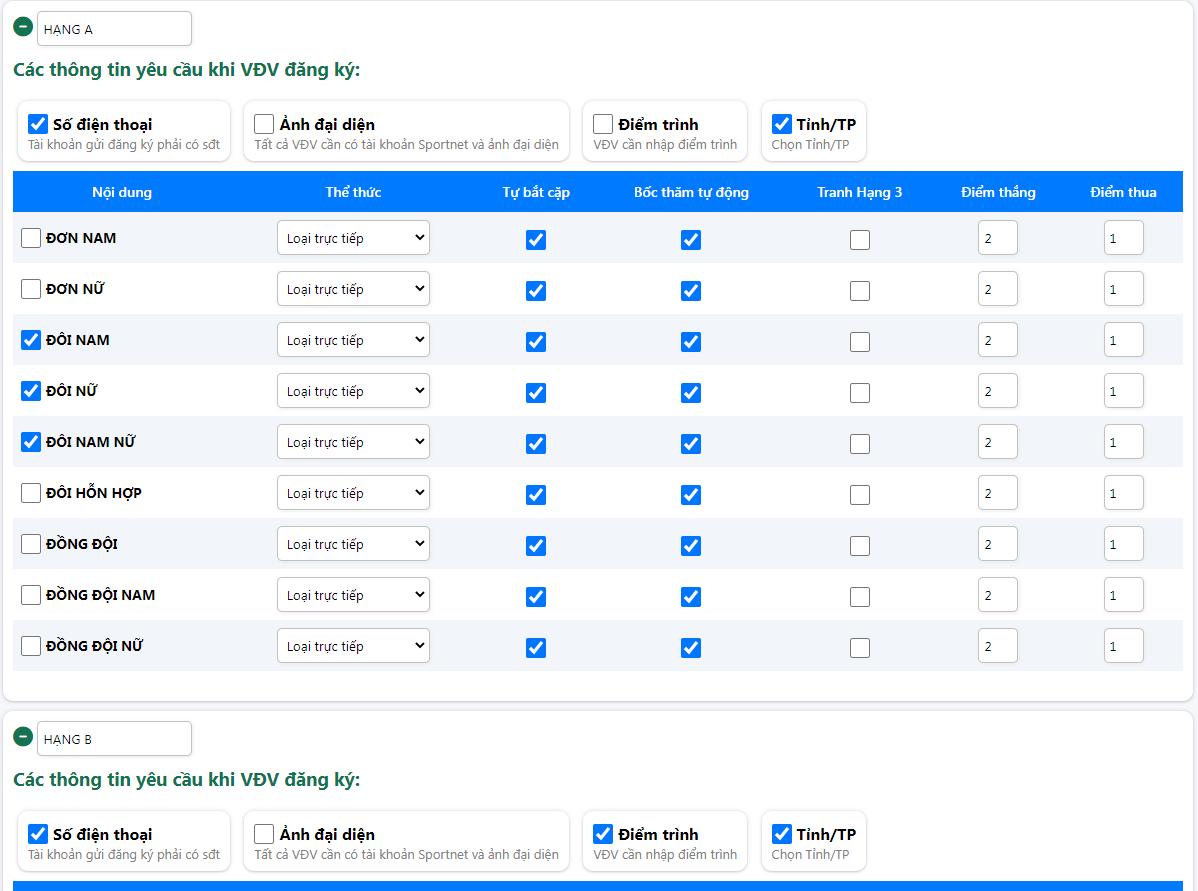Click the HẠNG B name field
This screenshot has height=891, width=1198.
(x=114, y=739)
